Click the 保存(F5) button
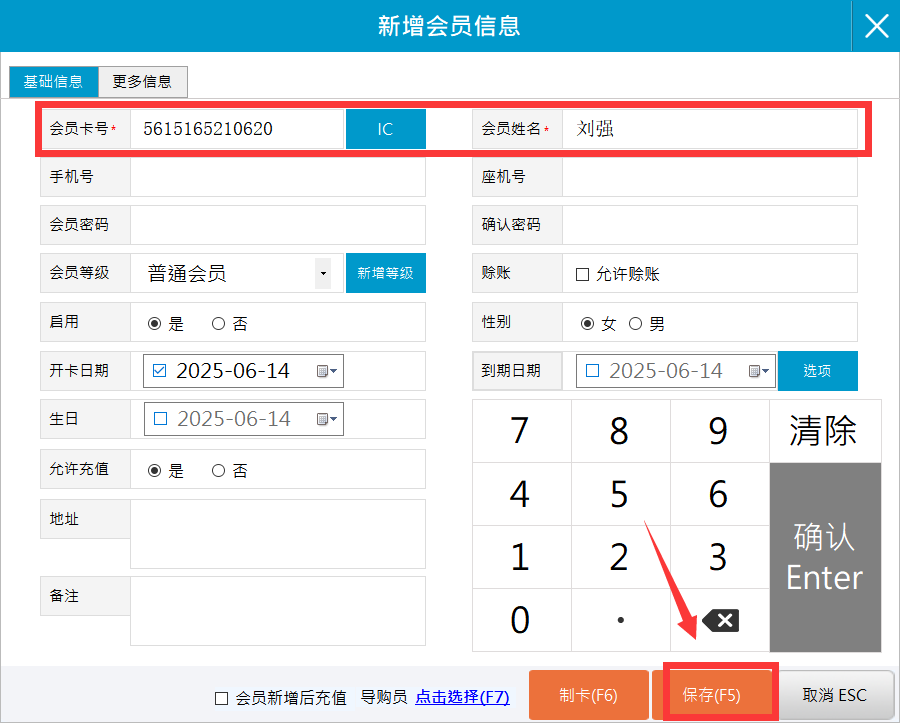The width and height of the screenshot is (900, 723). [x=712, y=696]
